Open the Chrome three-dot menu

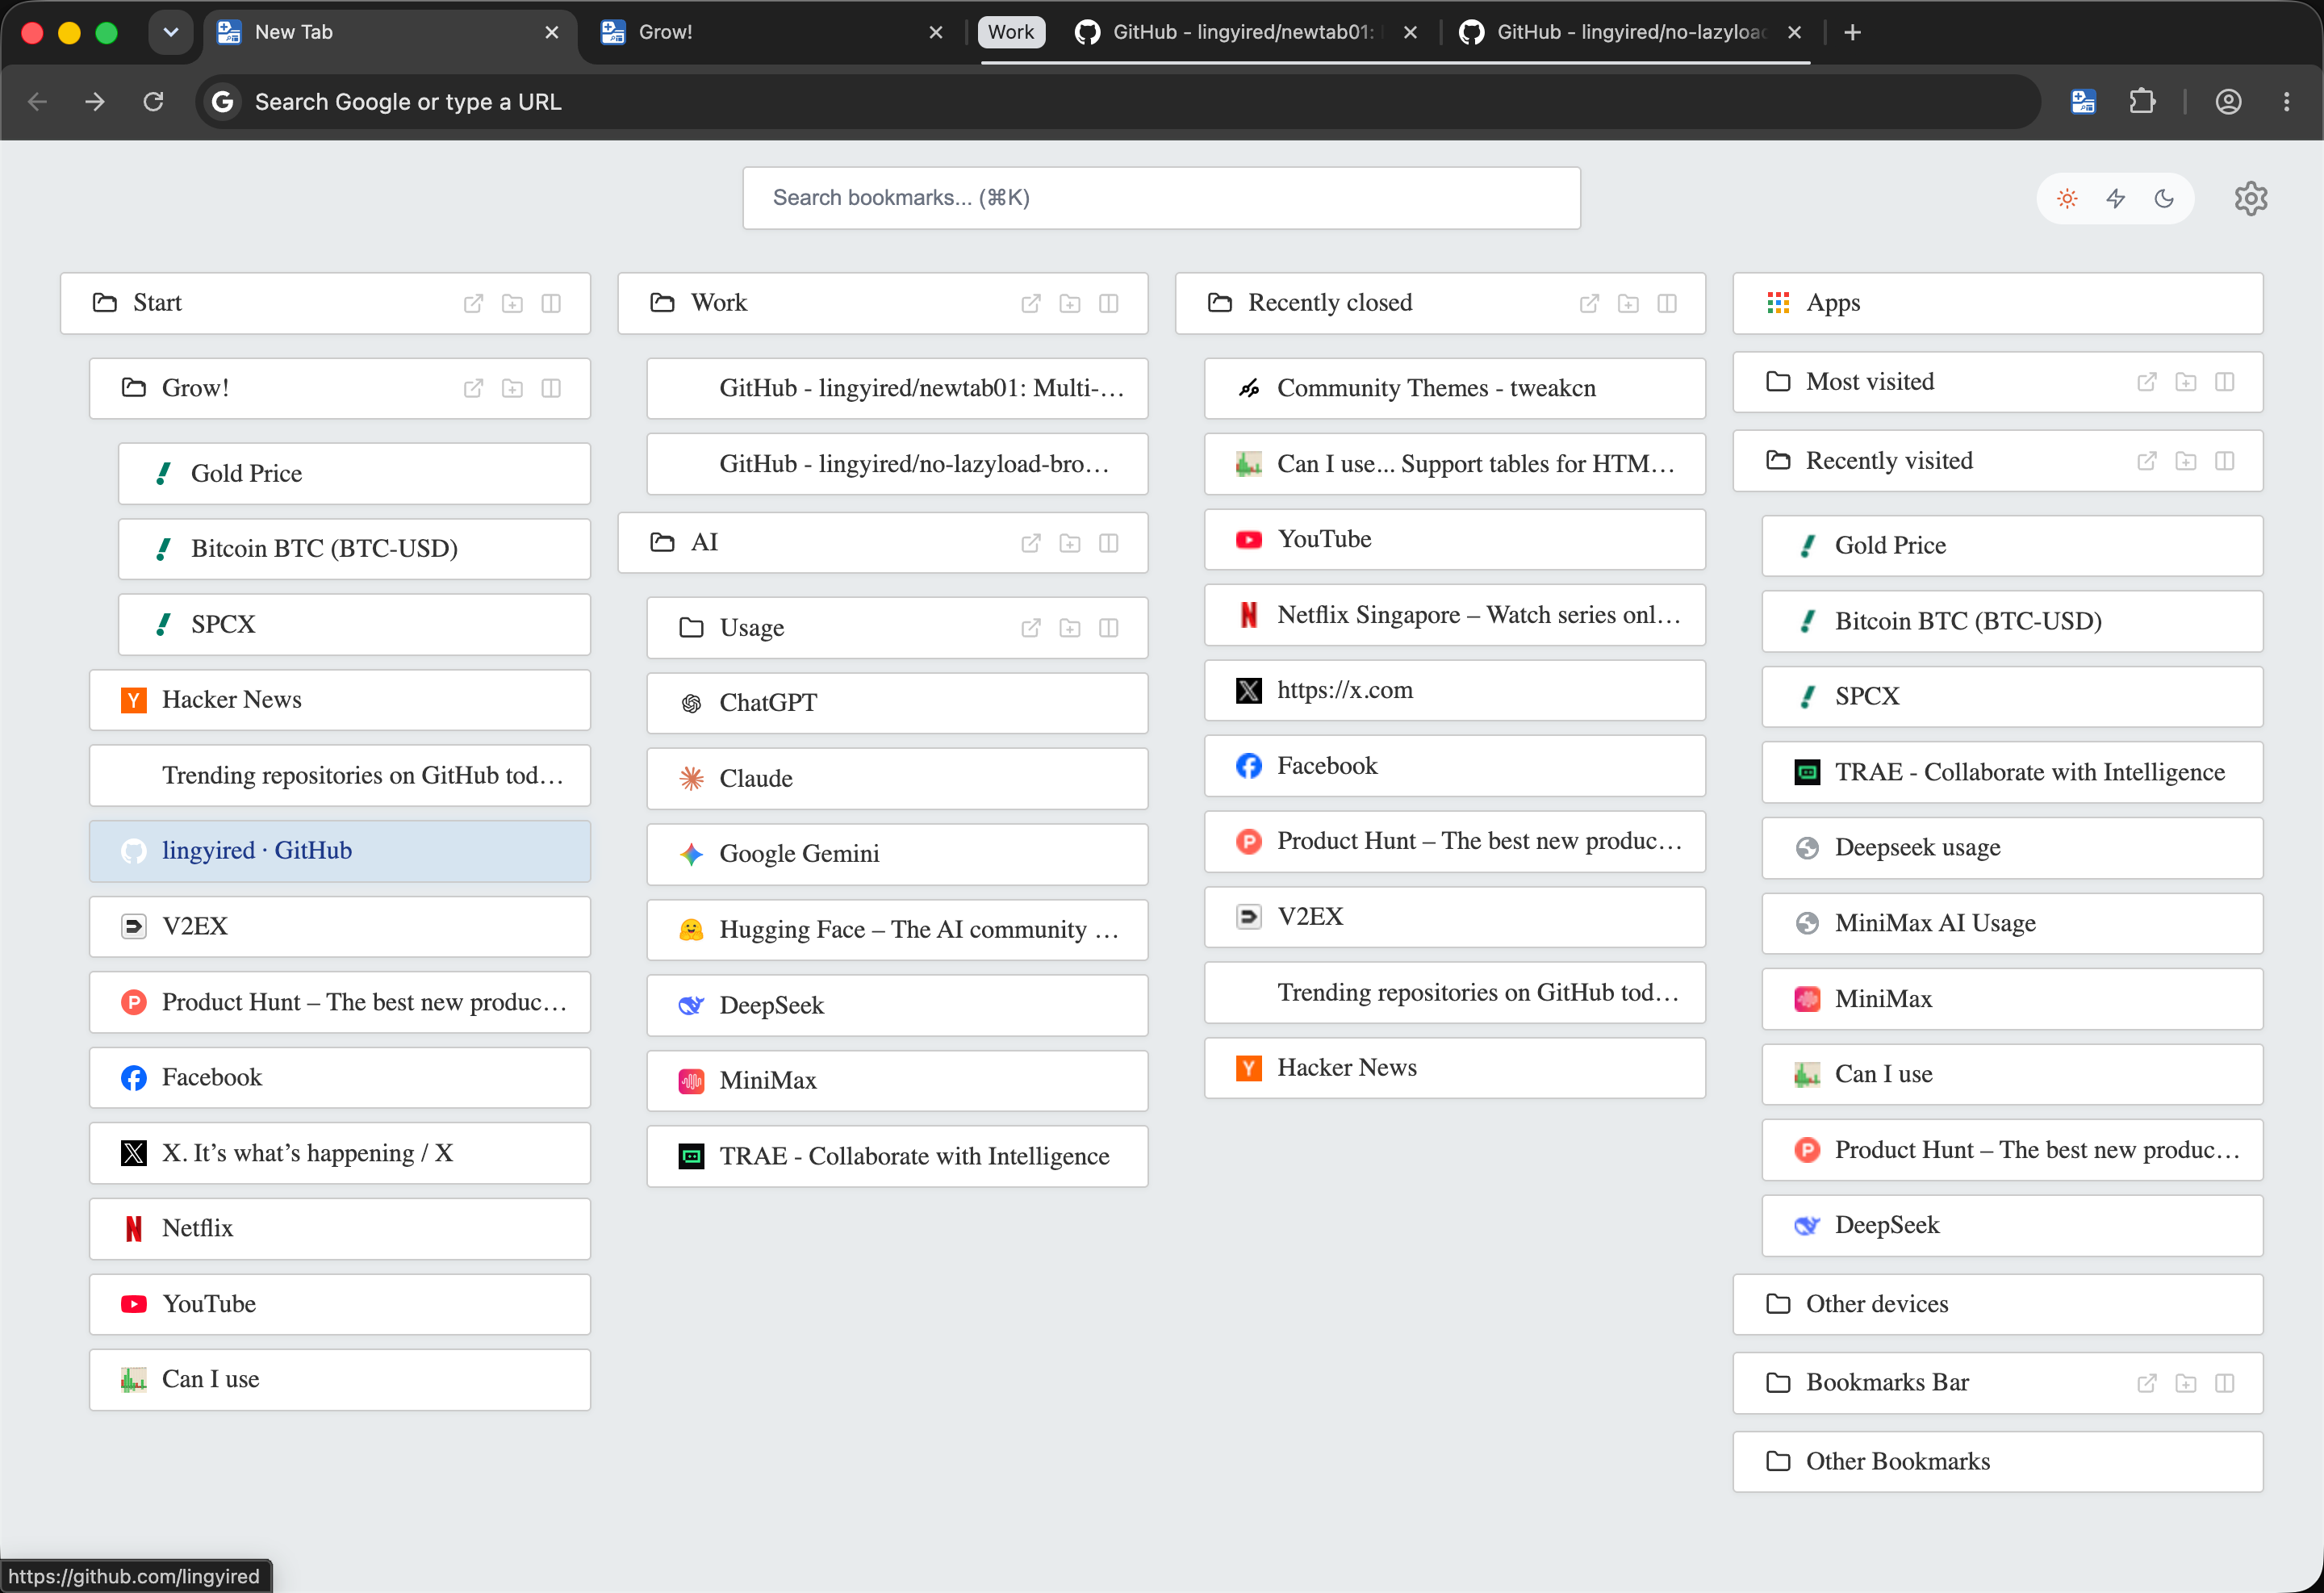click(2286, 102)
